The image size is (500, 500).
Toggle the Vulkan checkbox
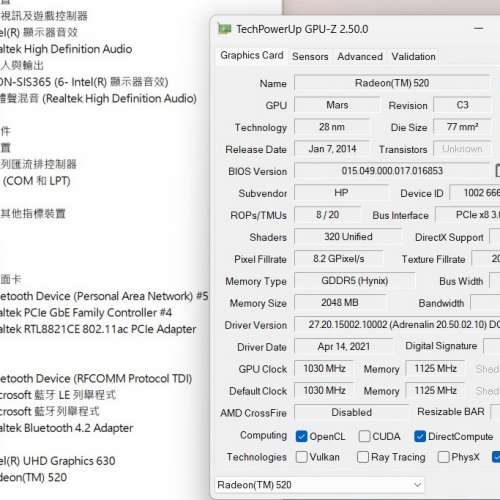point(301,457)
